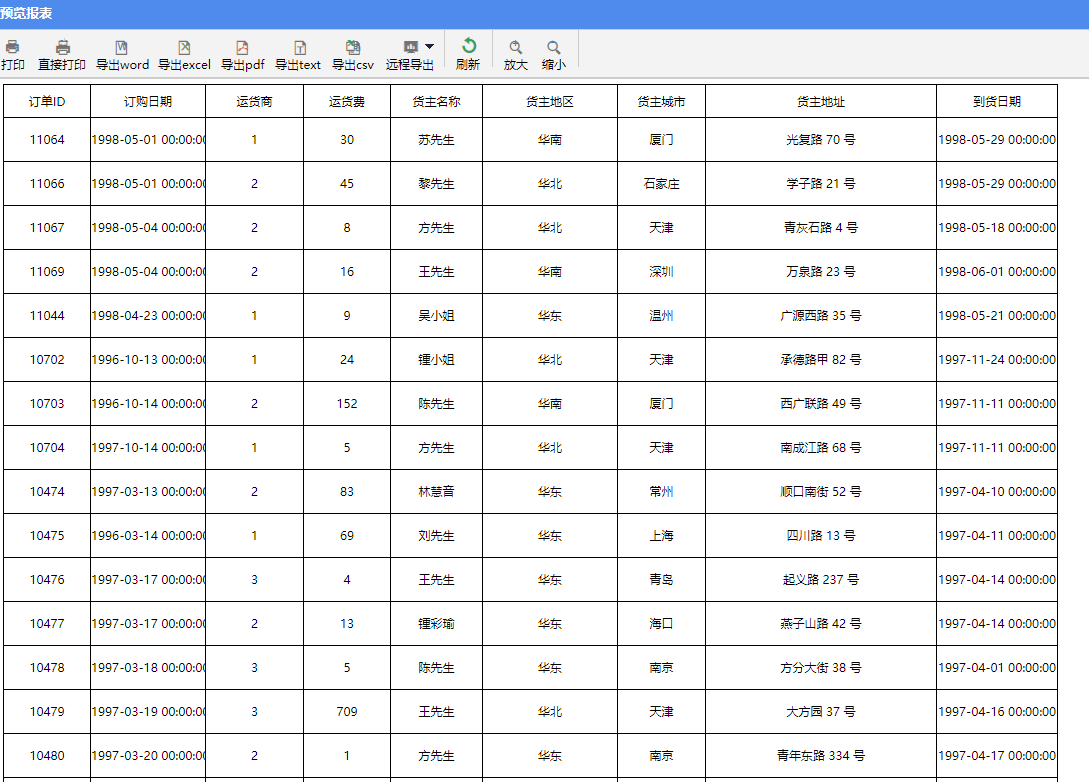Refresh the report with 刷新 icon
The width and height of the screenshot is (1089, 782).
468,47
